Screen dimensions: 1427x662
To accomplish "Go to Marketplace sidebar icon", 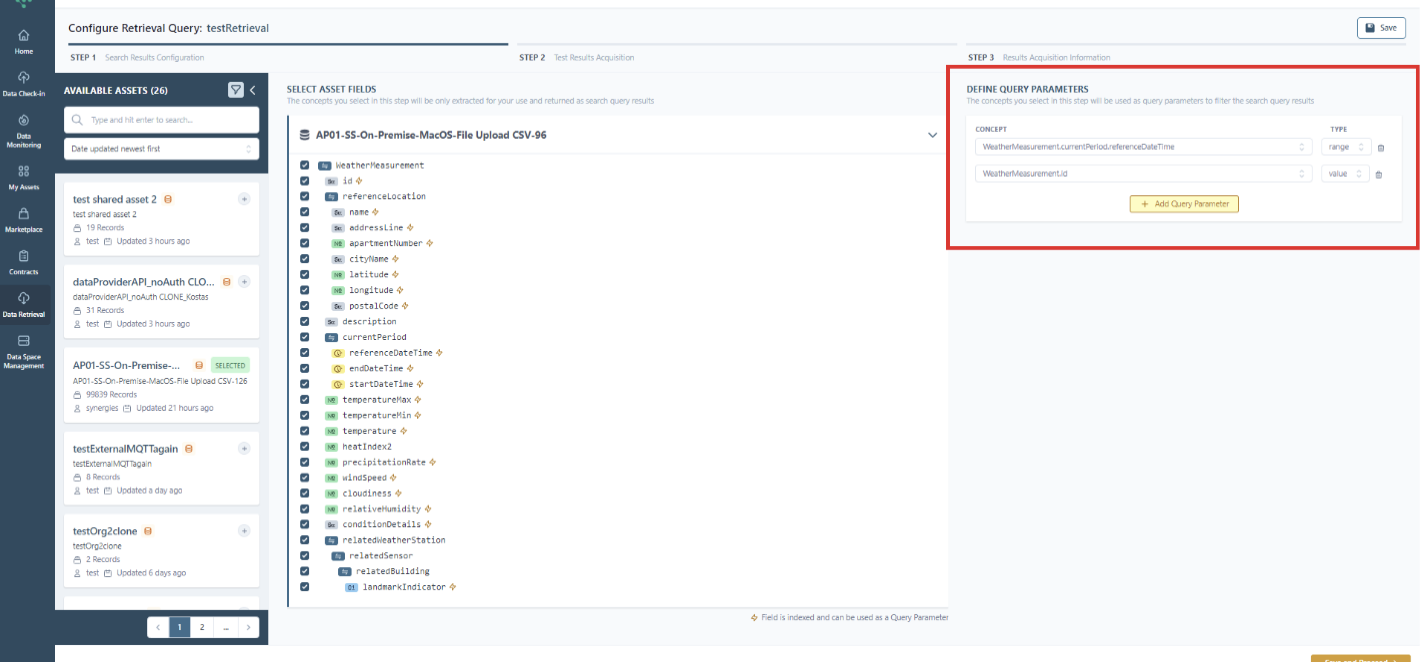I will pos(23,219).
